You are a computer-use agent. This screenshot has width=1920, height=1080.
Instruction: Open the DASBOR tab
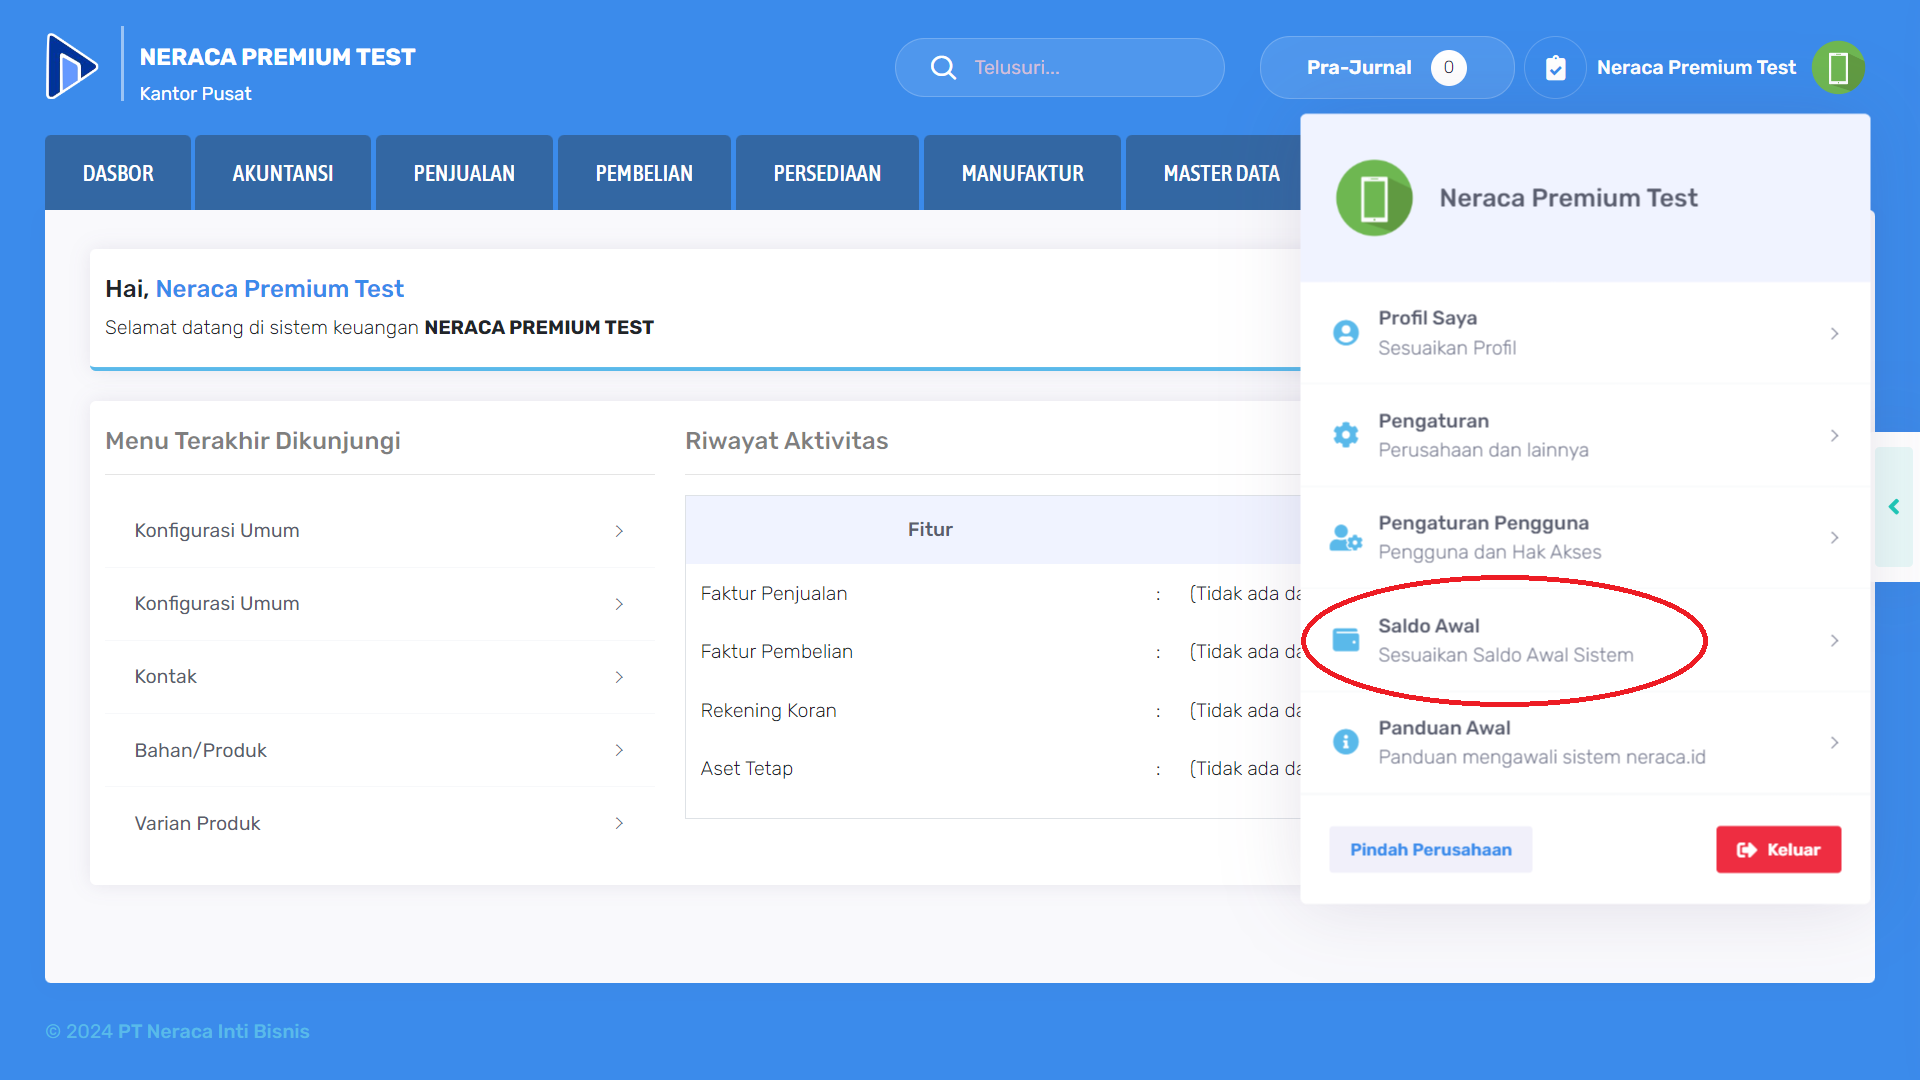pos(118,173)
